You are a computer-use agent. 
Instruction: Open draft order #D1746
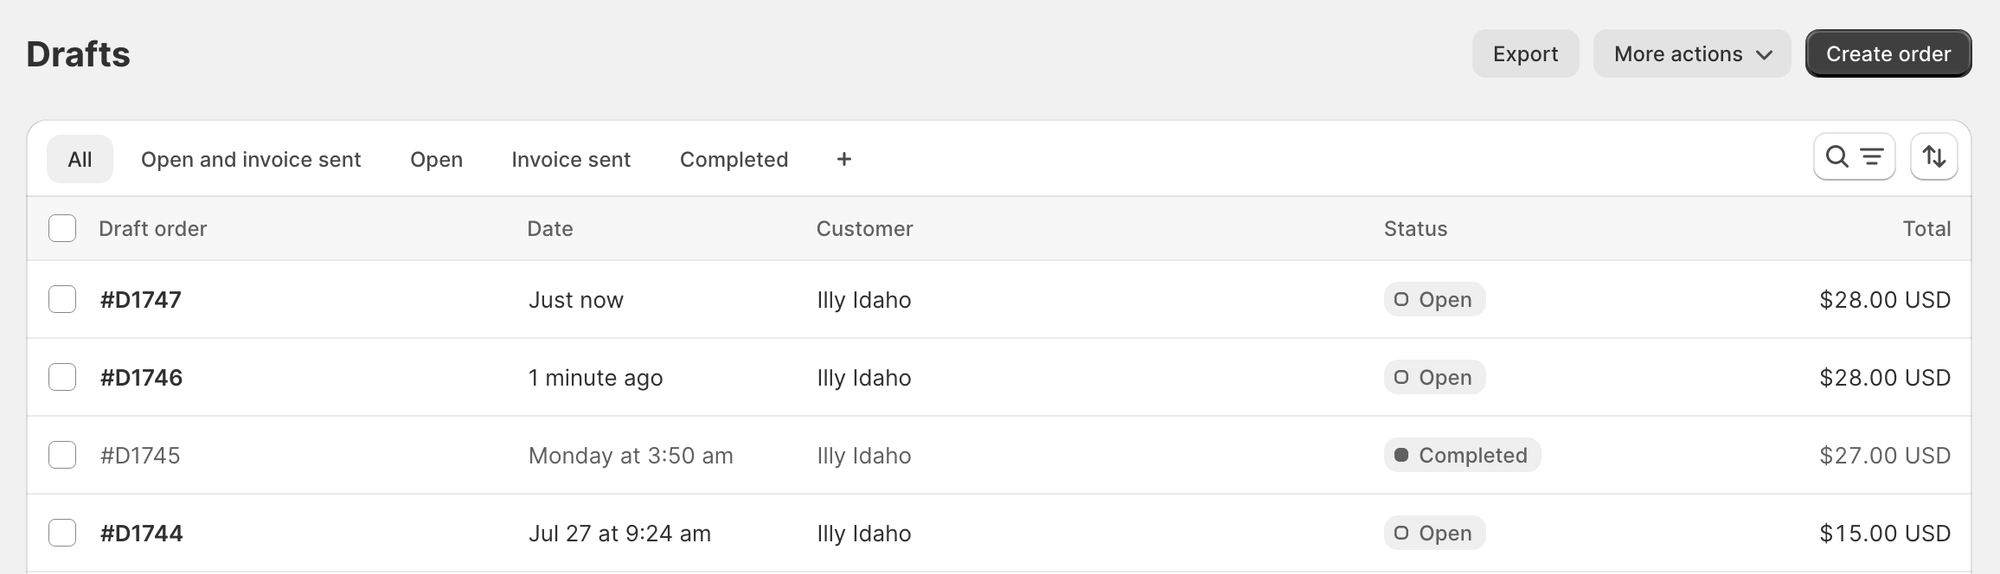point(141,378)
